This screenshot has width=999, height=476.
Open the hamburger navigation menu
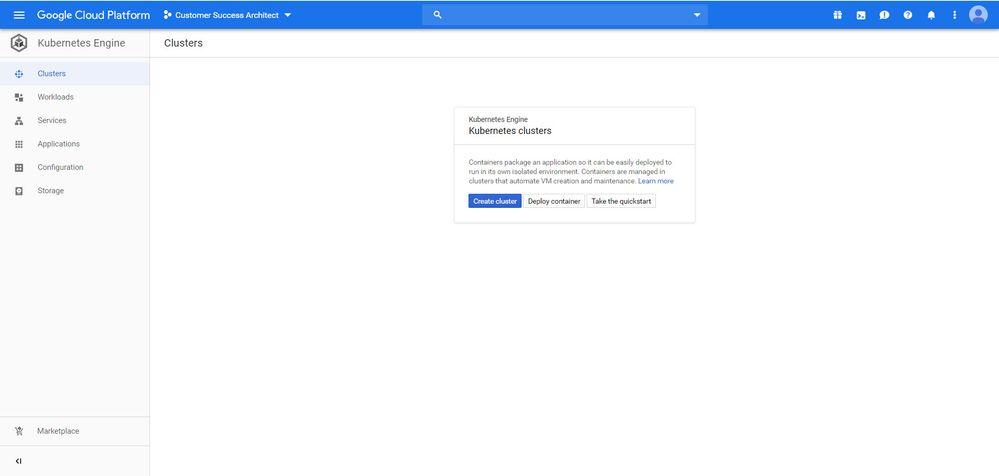tap(19, 15)
